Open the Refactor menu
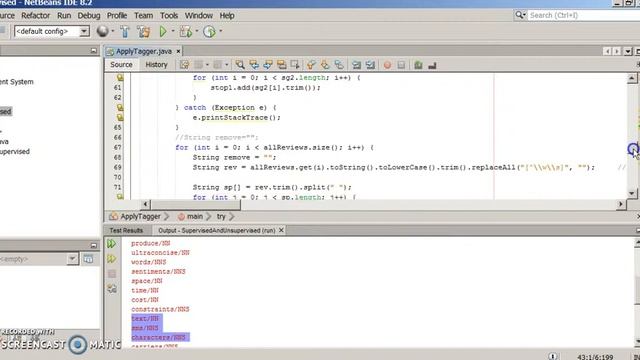The width and height of the screenshot is (640, 360). tap(36, 16)
